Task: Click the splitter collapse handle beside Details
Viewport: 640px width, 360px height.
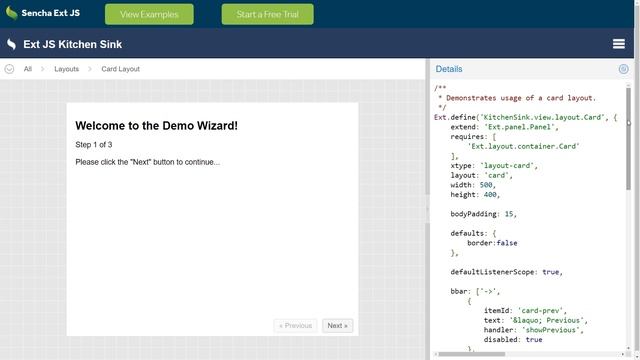Action: [428, 210]
